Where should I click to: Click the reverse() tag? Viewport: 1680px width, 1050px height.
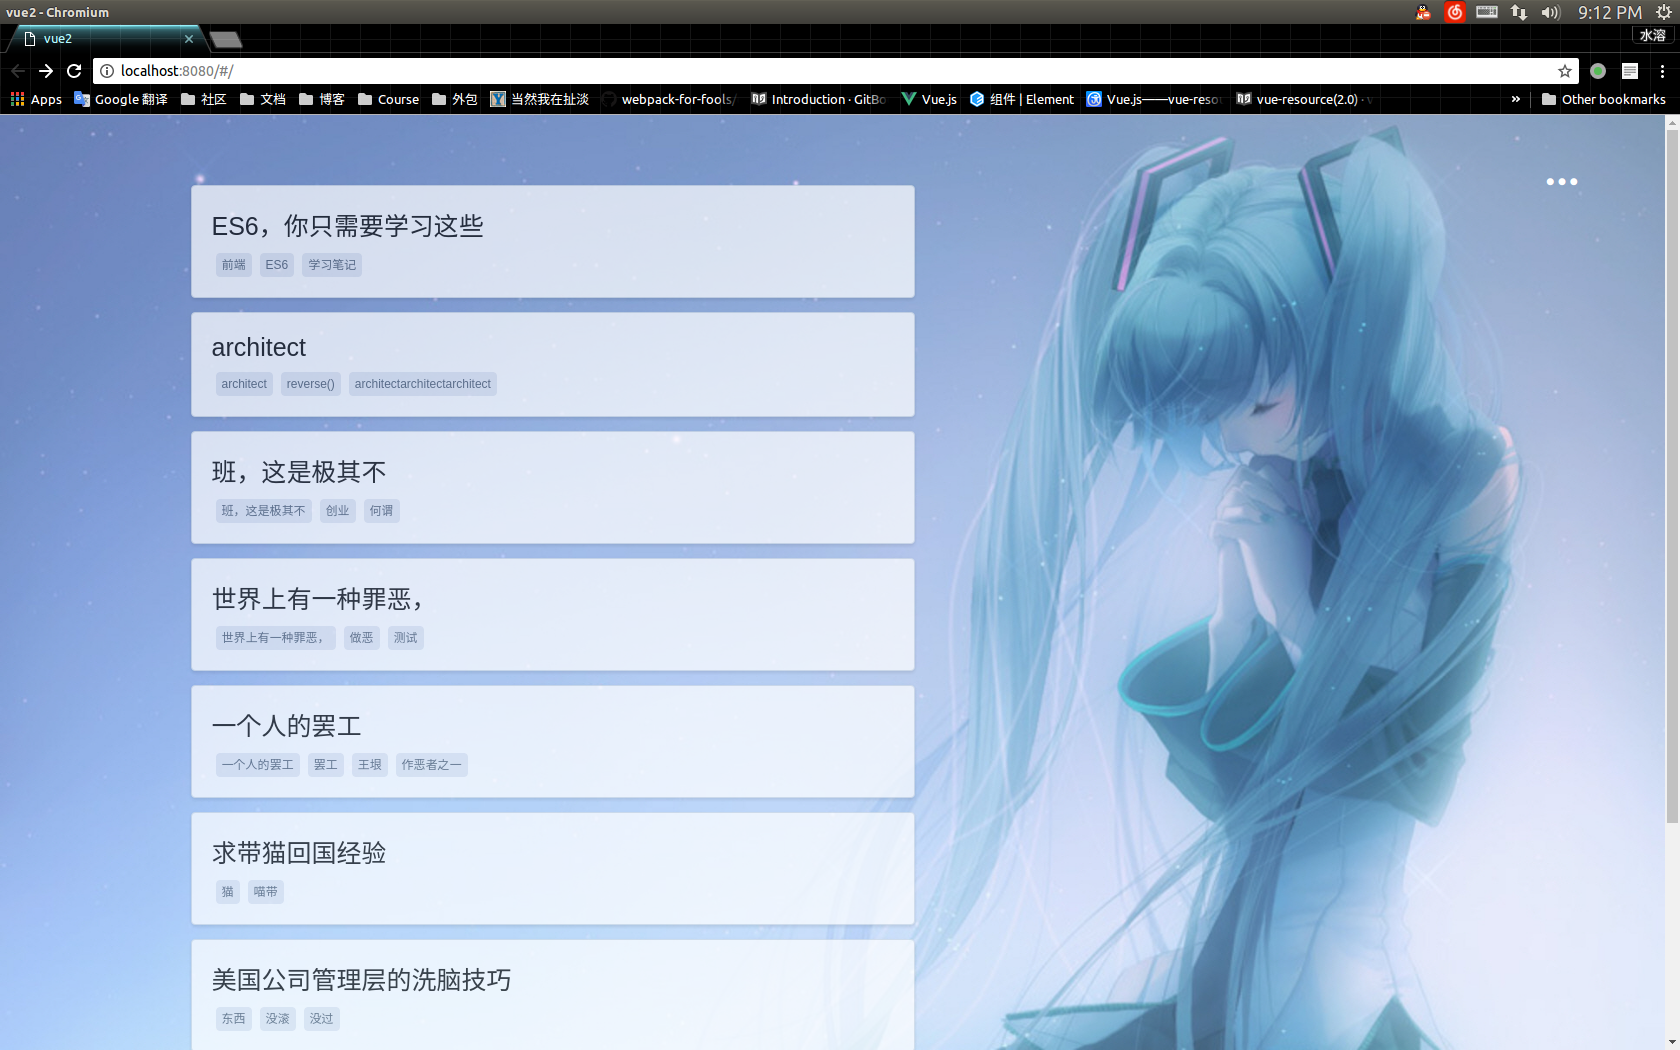[310, 384]
